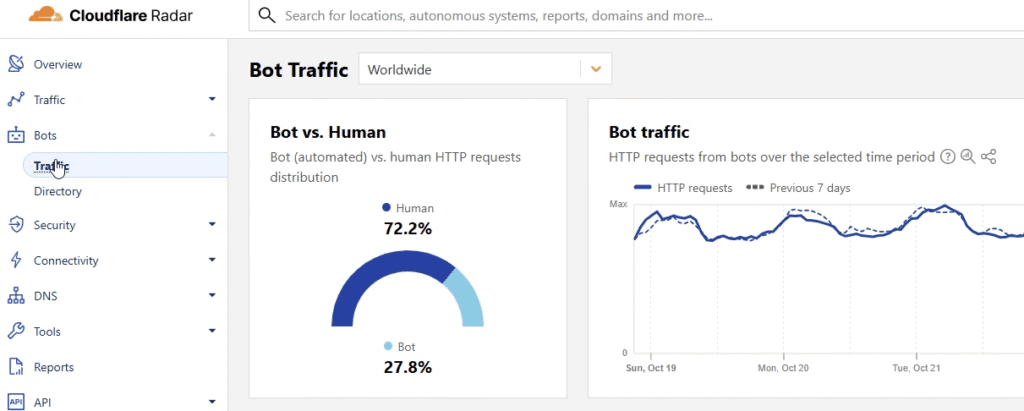Select Directory under Bots

tap(57, 191)
